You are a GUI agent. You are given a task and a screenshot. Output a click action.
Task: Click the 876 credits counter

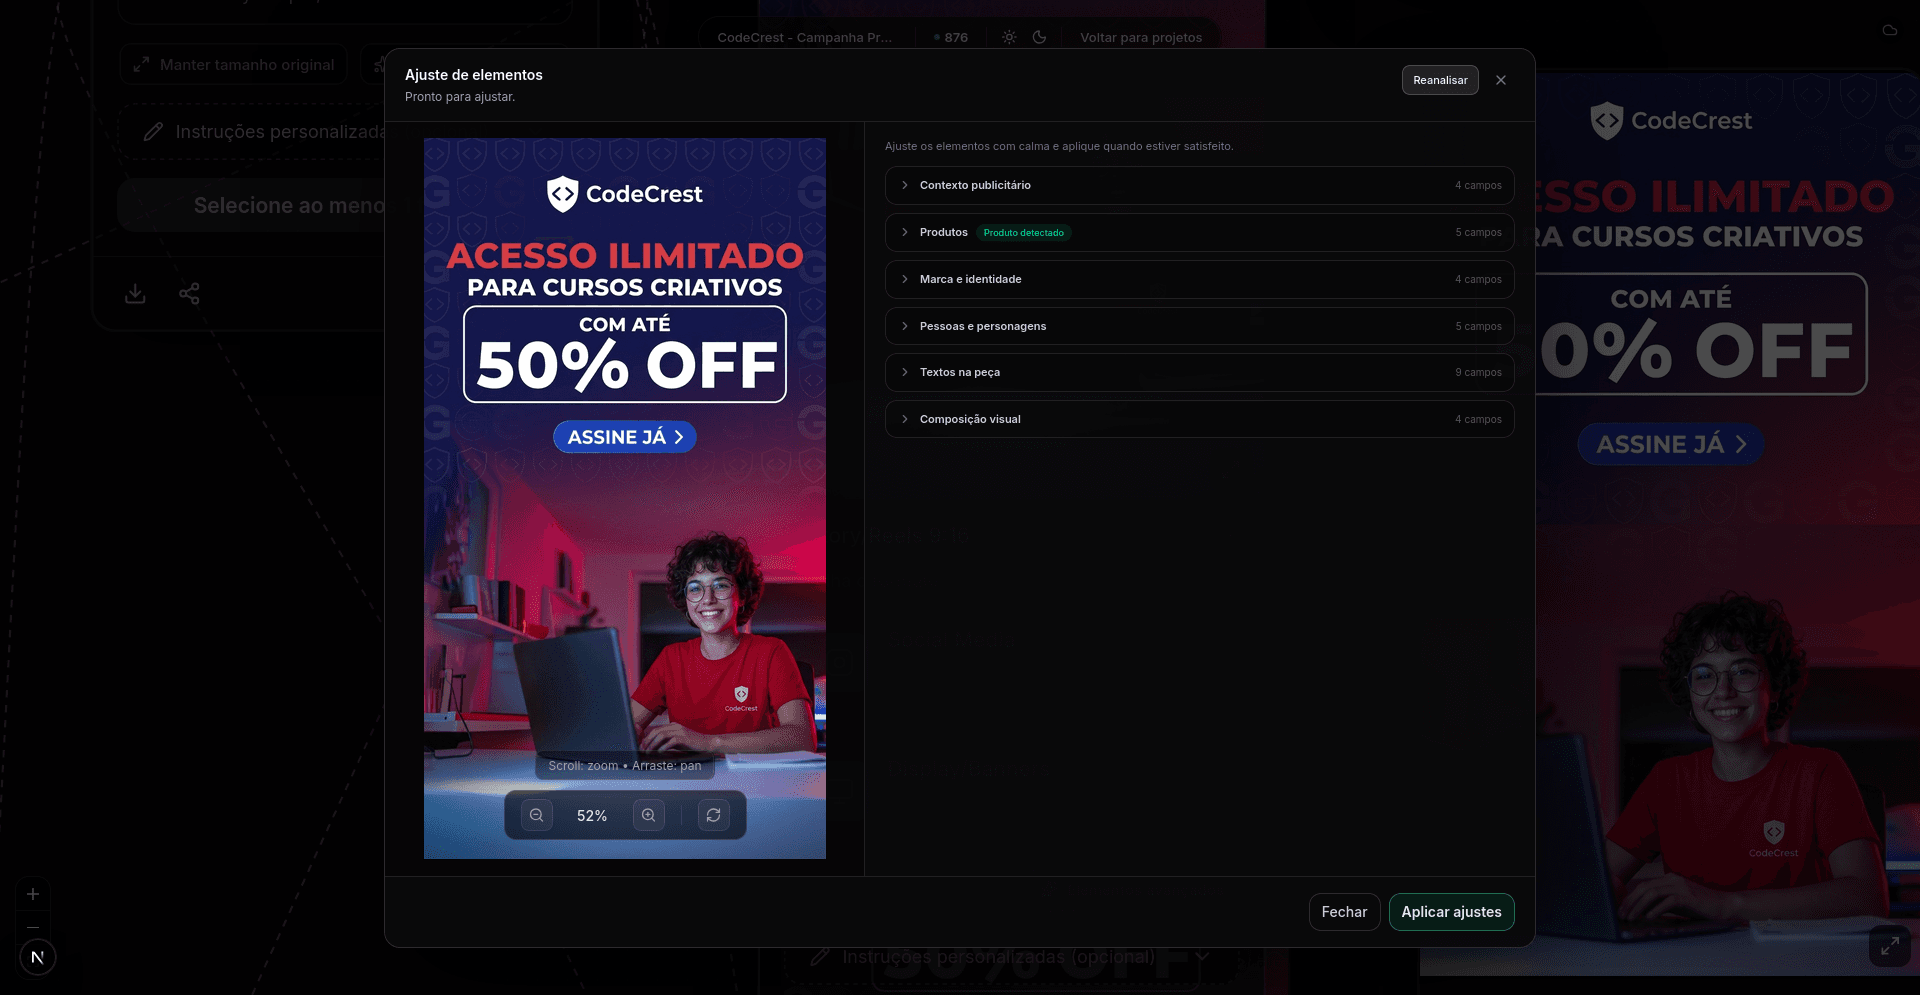click(951, 38)
